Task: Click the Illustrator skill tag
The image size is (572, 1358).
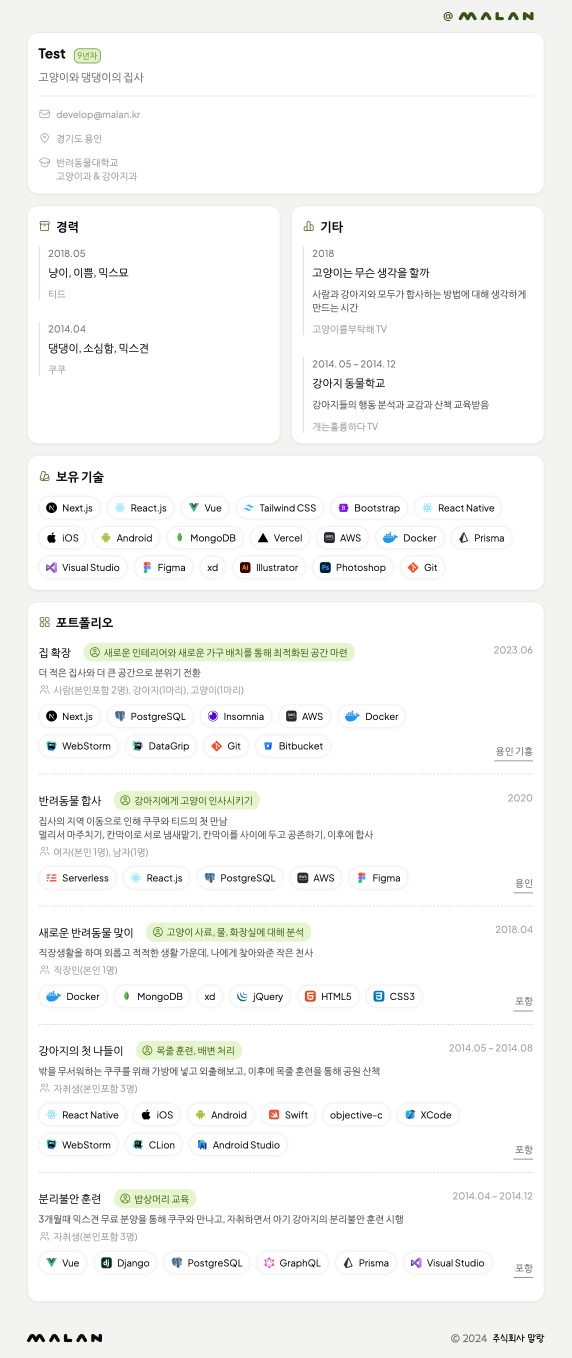Action: click(x=269, y=567)
